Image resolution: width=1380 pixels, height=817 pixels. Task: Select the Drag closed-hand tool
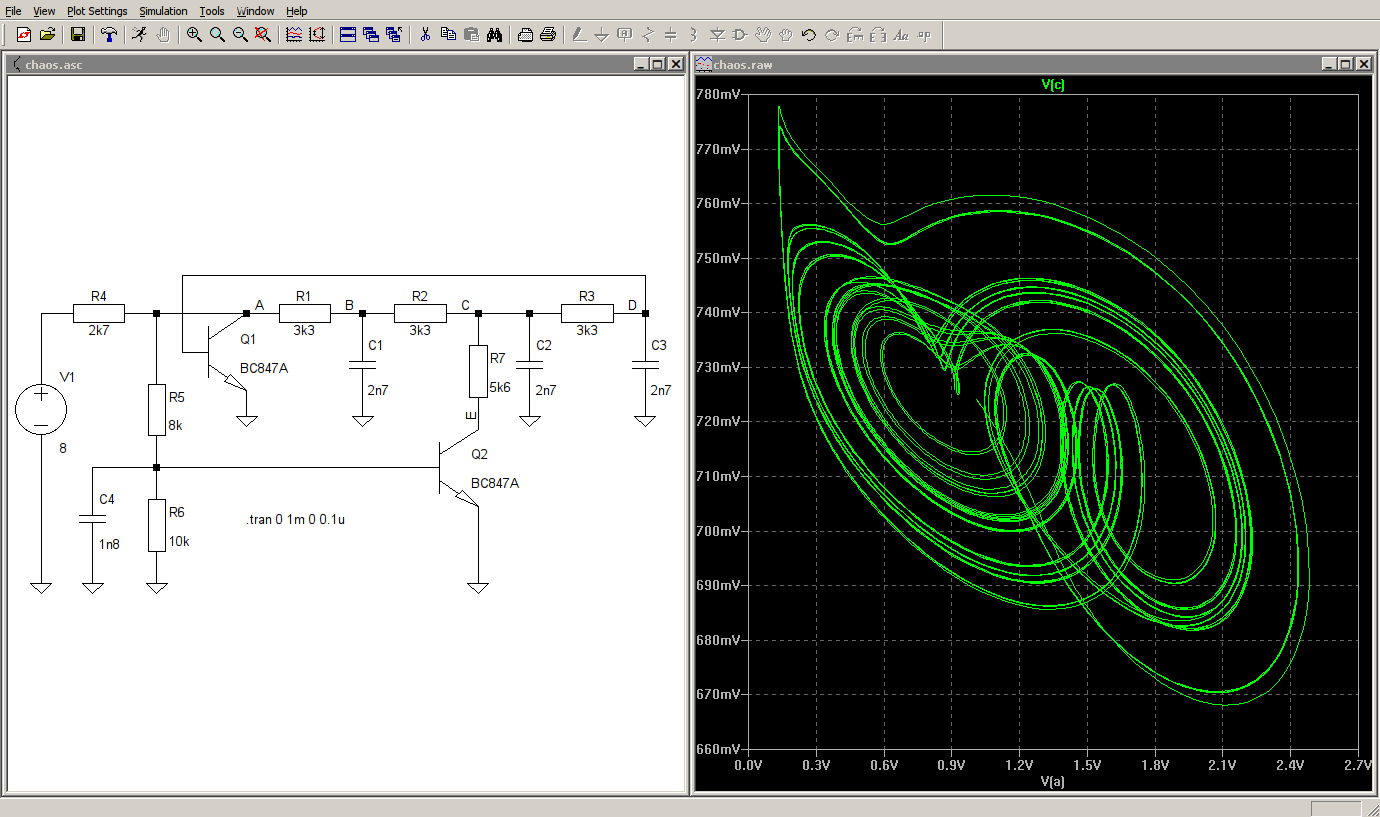[x=786, y=34]
